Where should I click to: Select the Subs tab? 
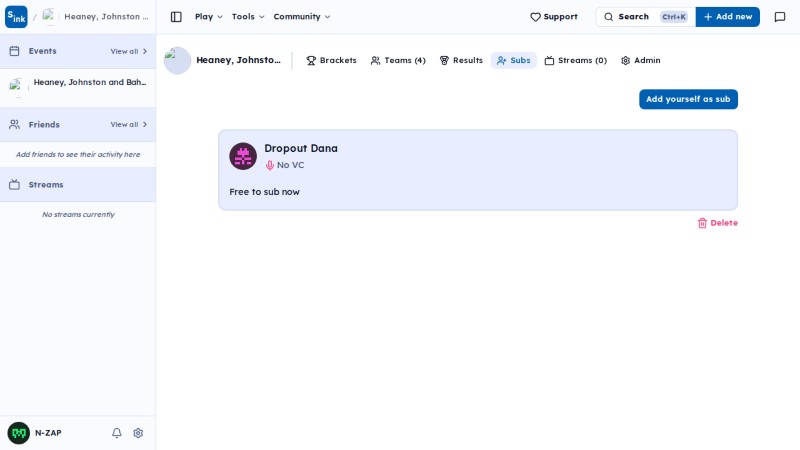(514, 60)
